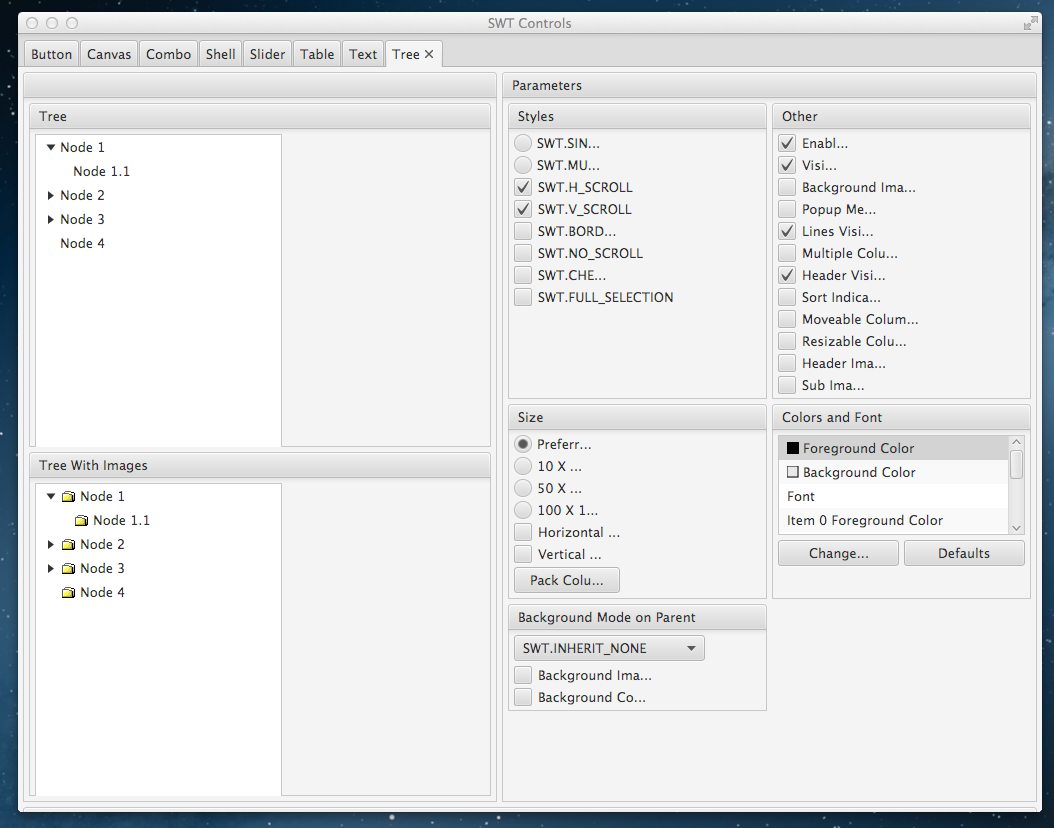This screenshot has width=1054, height=828.
Task: Select the 10 X size radio button
Action: [x=523, y=466]
